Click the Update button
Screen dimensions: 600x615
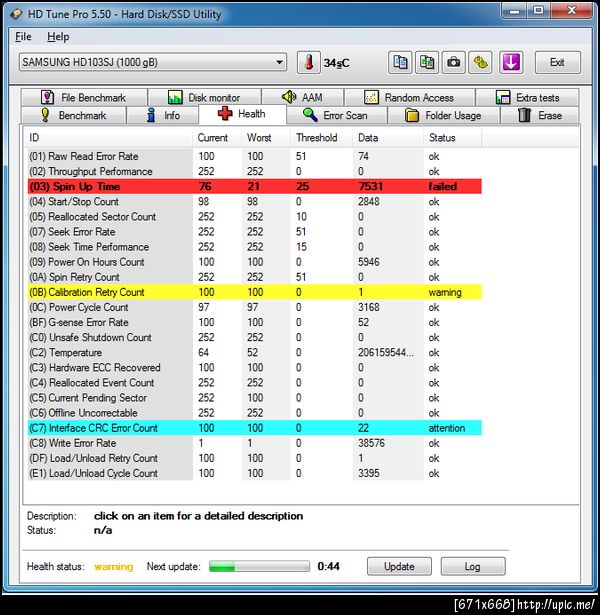click(x=399, y=566)
